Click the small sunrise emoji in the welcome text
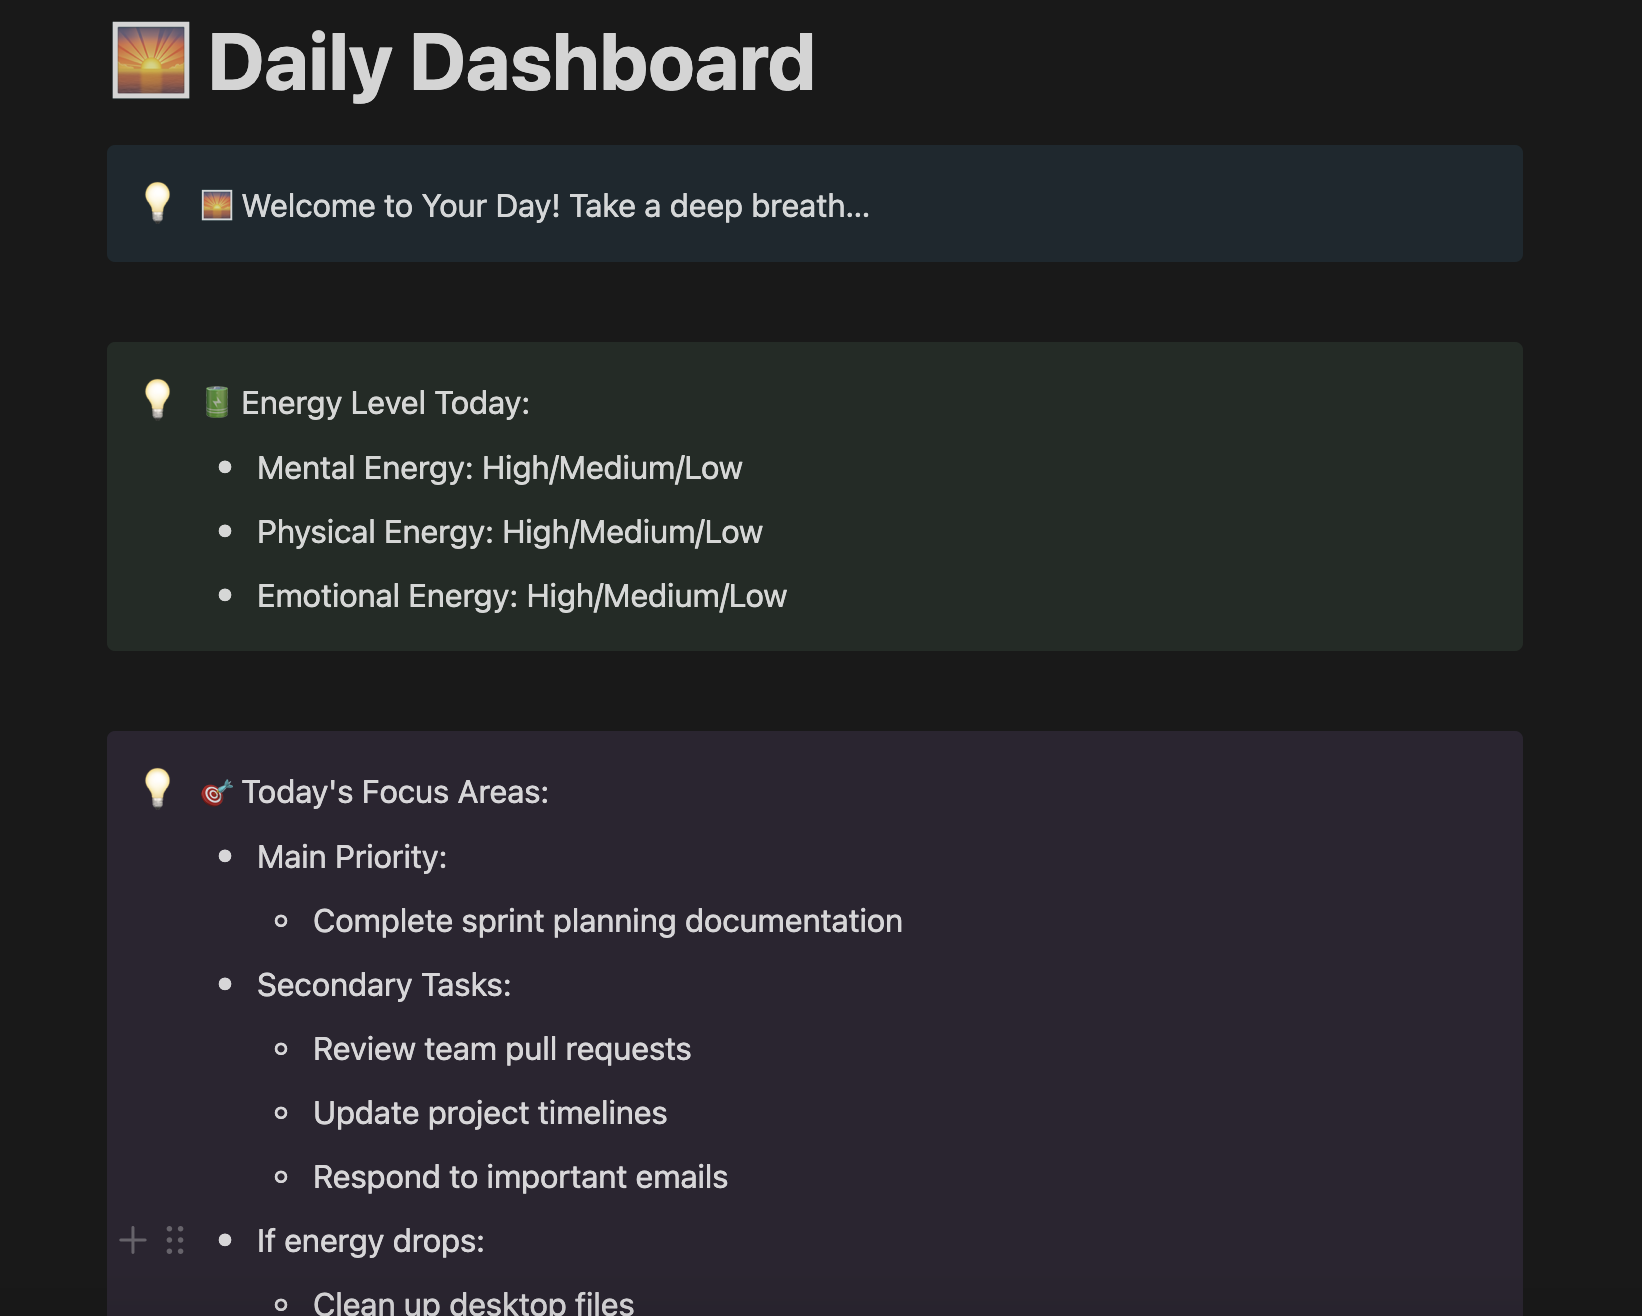 click(217, 206)
